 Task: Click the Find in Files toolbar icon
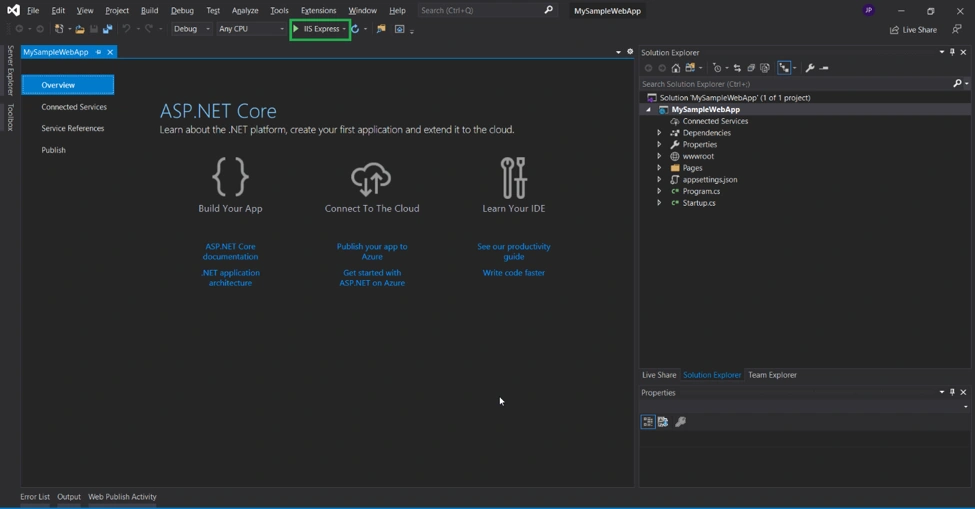point(381,29)
